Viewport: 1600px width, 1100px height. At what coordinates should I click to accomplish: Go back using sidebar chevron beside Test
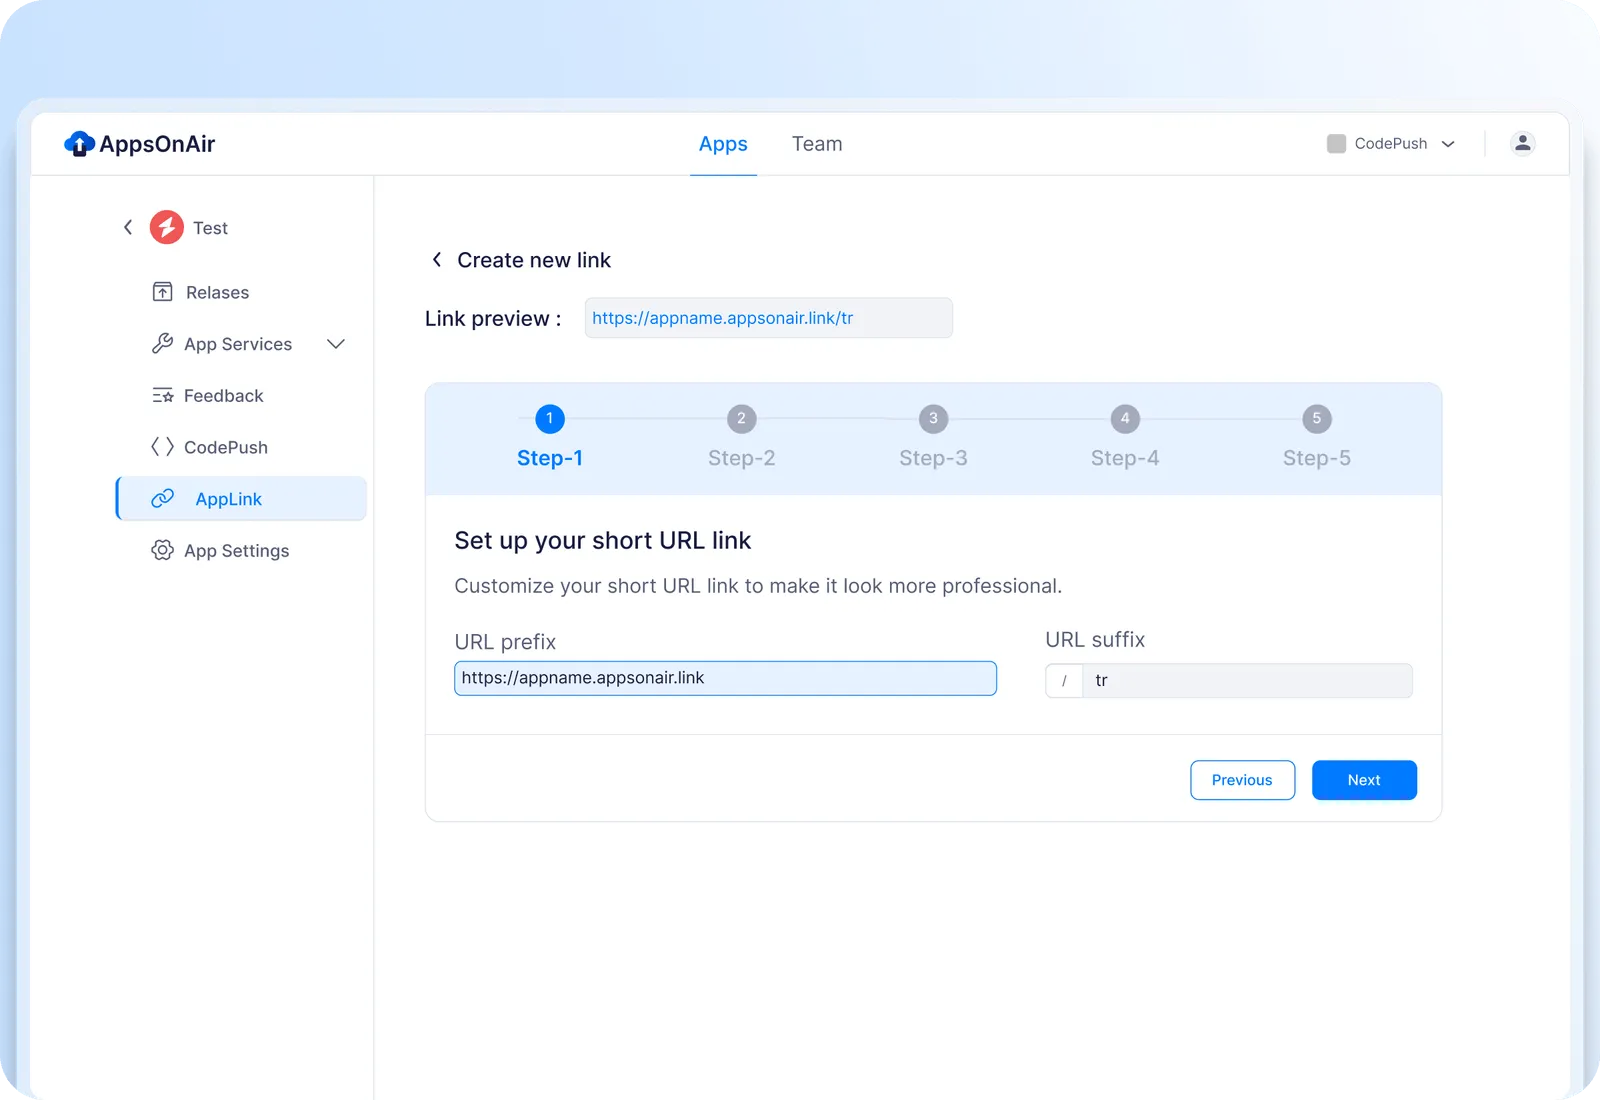[128, 228]
